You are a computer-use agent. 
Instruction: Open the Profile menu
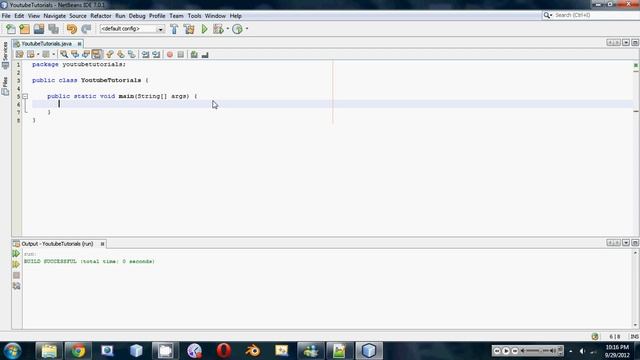click(x=157, y=16)
